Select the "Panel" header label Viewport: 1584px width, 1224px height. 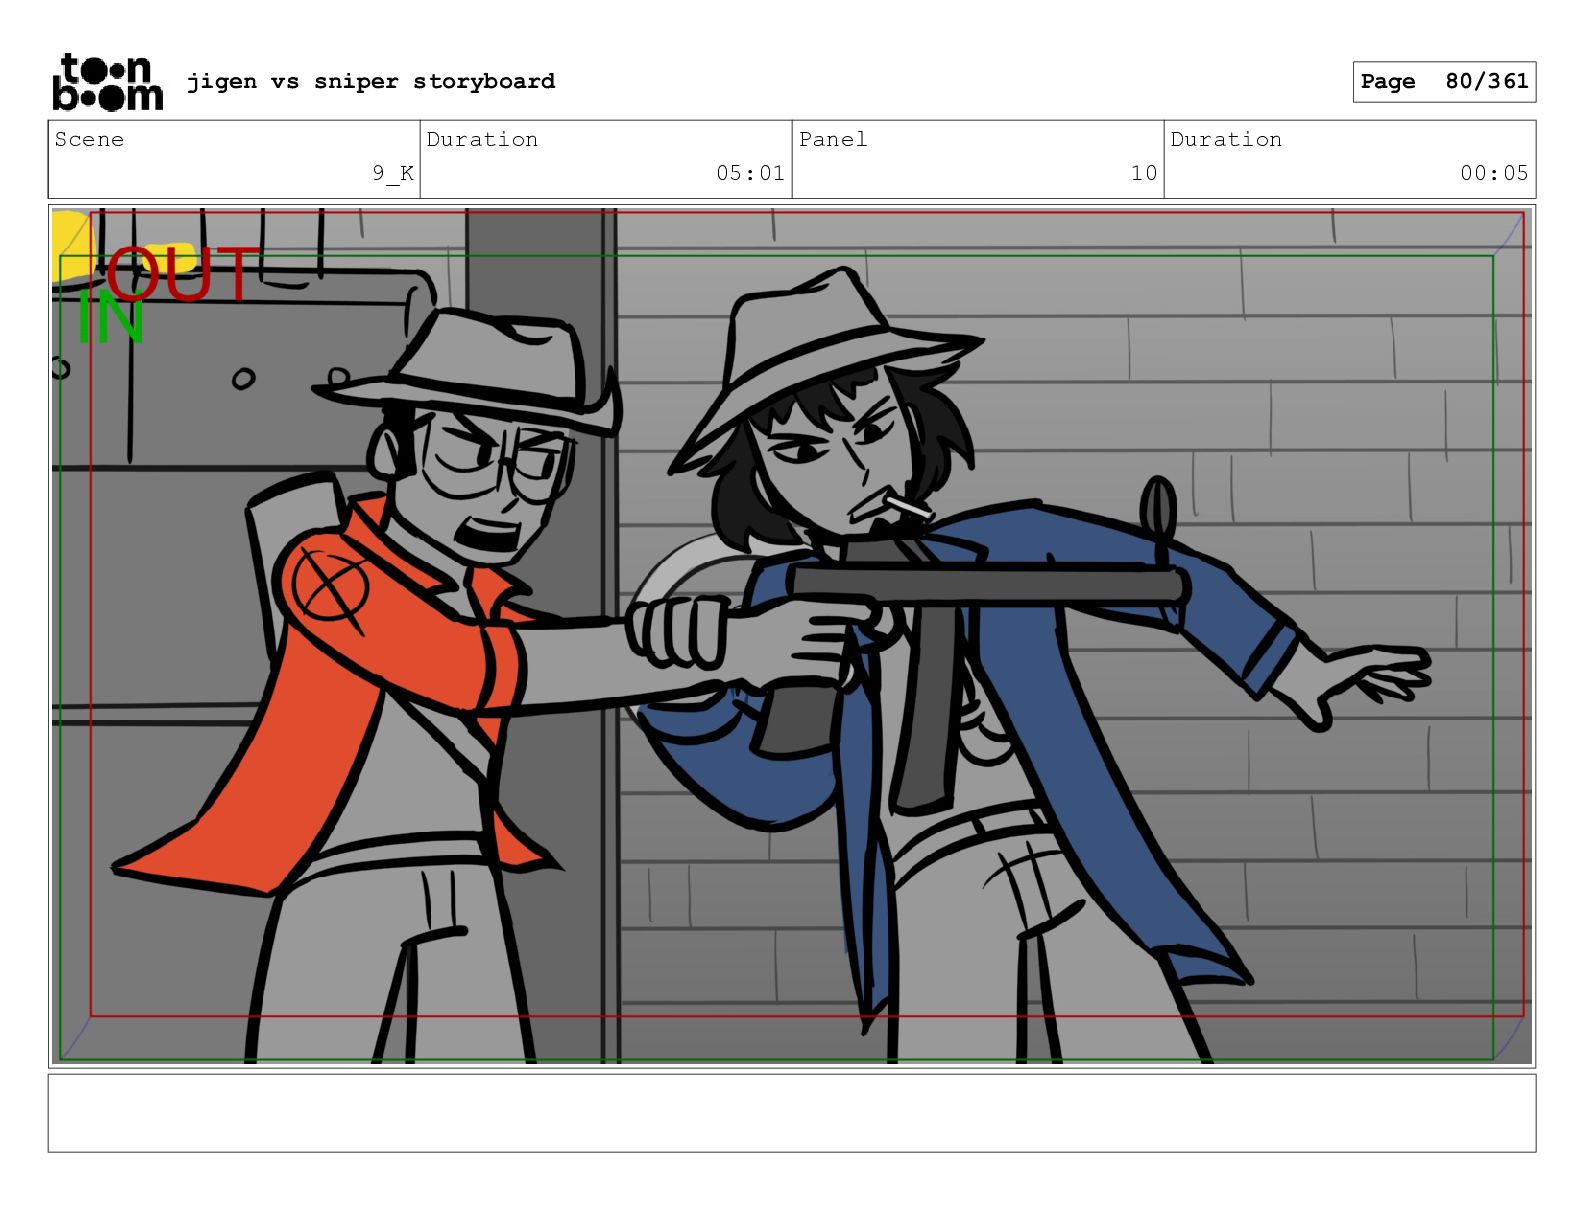tap(833, 139)
